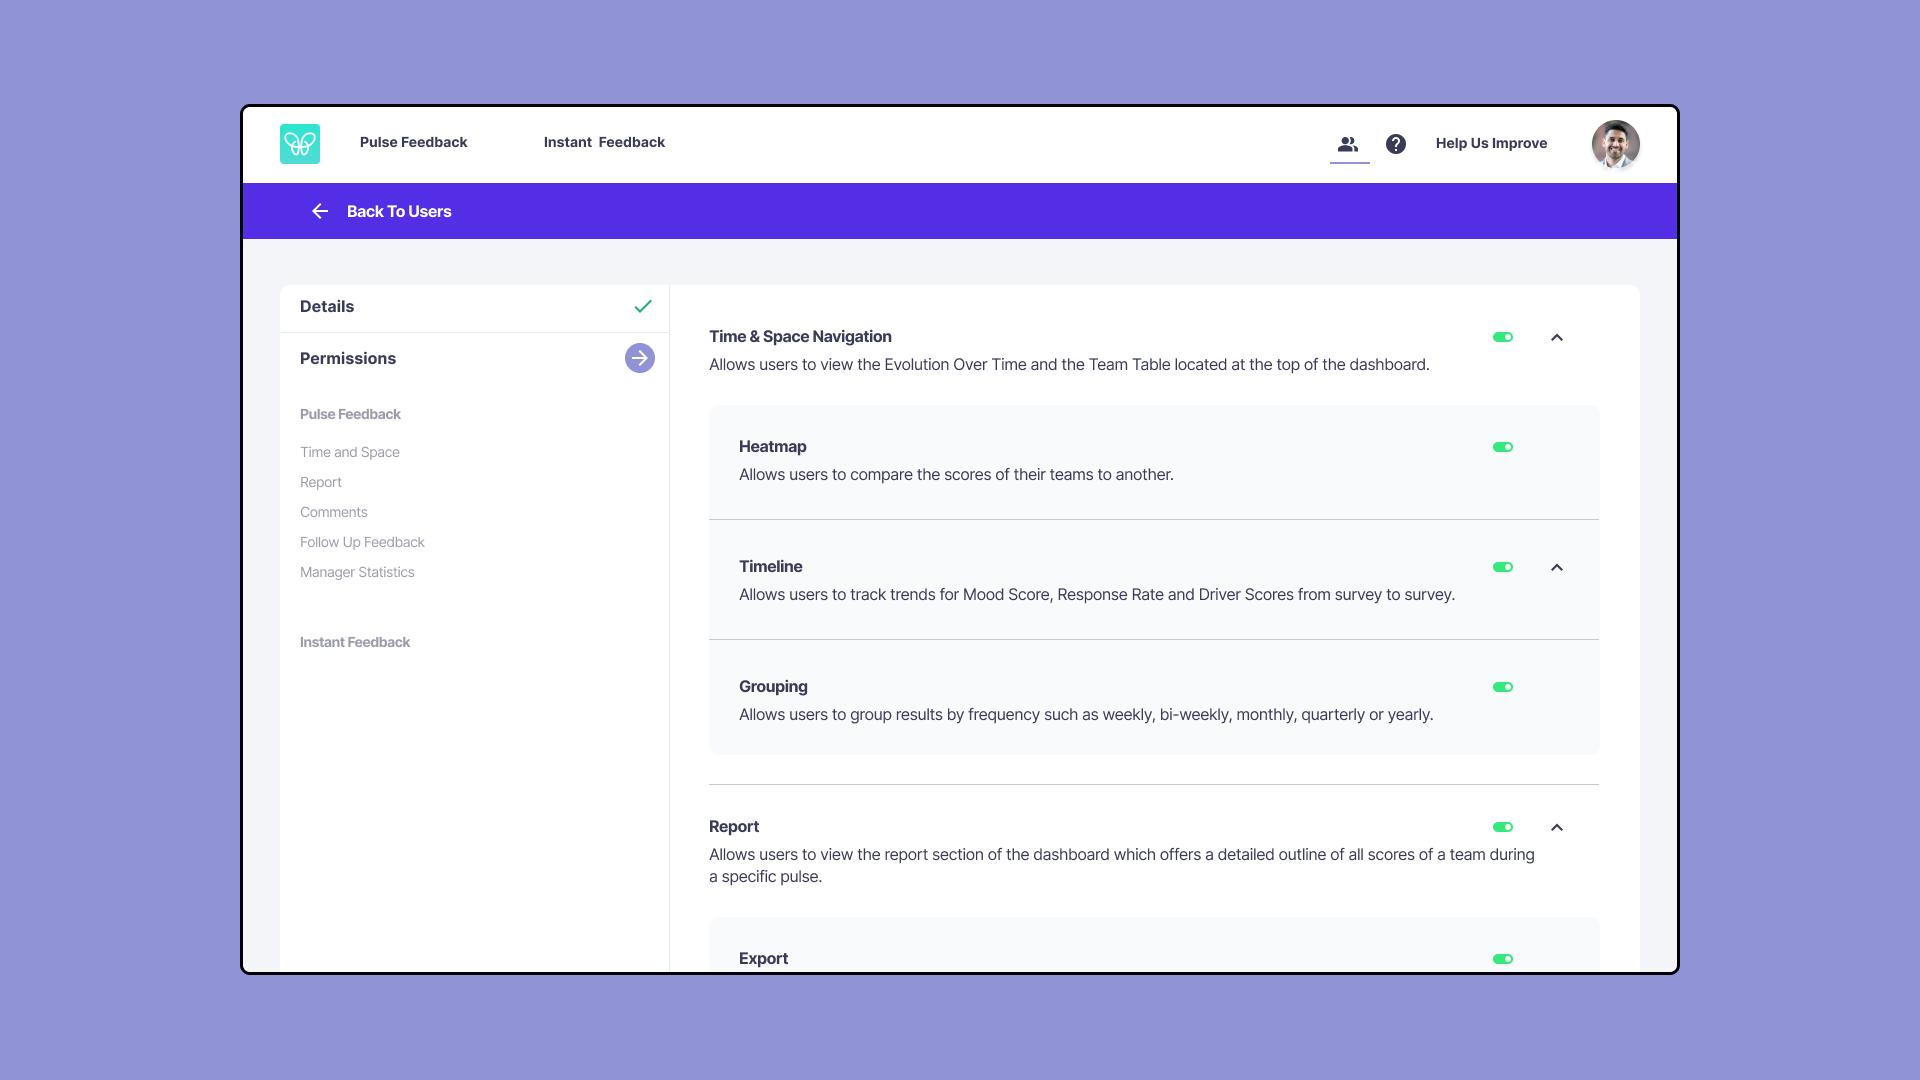Toggle Time & Space Navigation switch
This screenshot has width=1920, height=1080.
tap(1503, 337)
